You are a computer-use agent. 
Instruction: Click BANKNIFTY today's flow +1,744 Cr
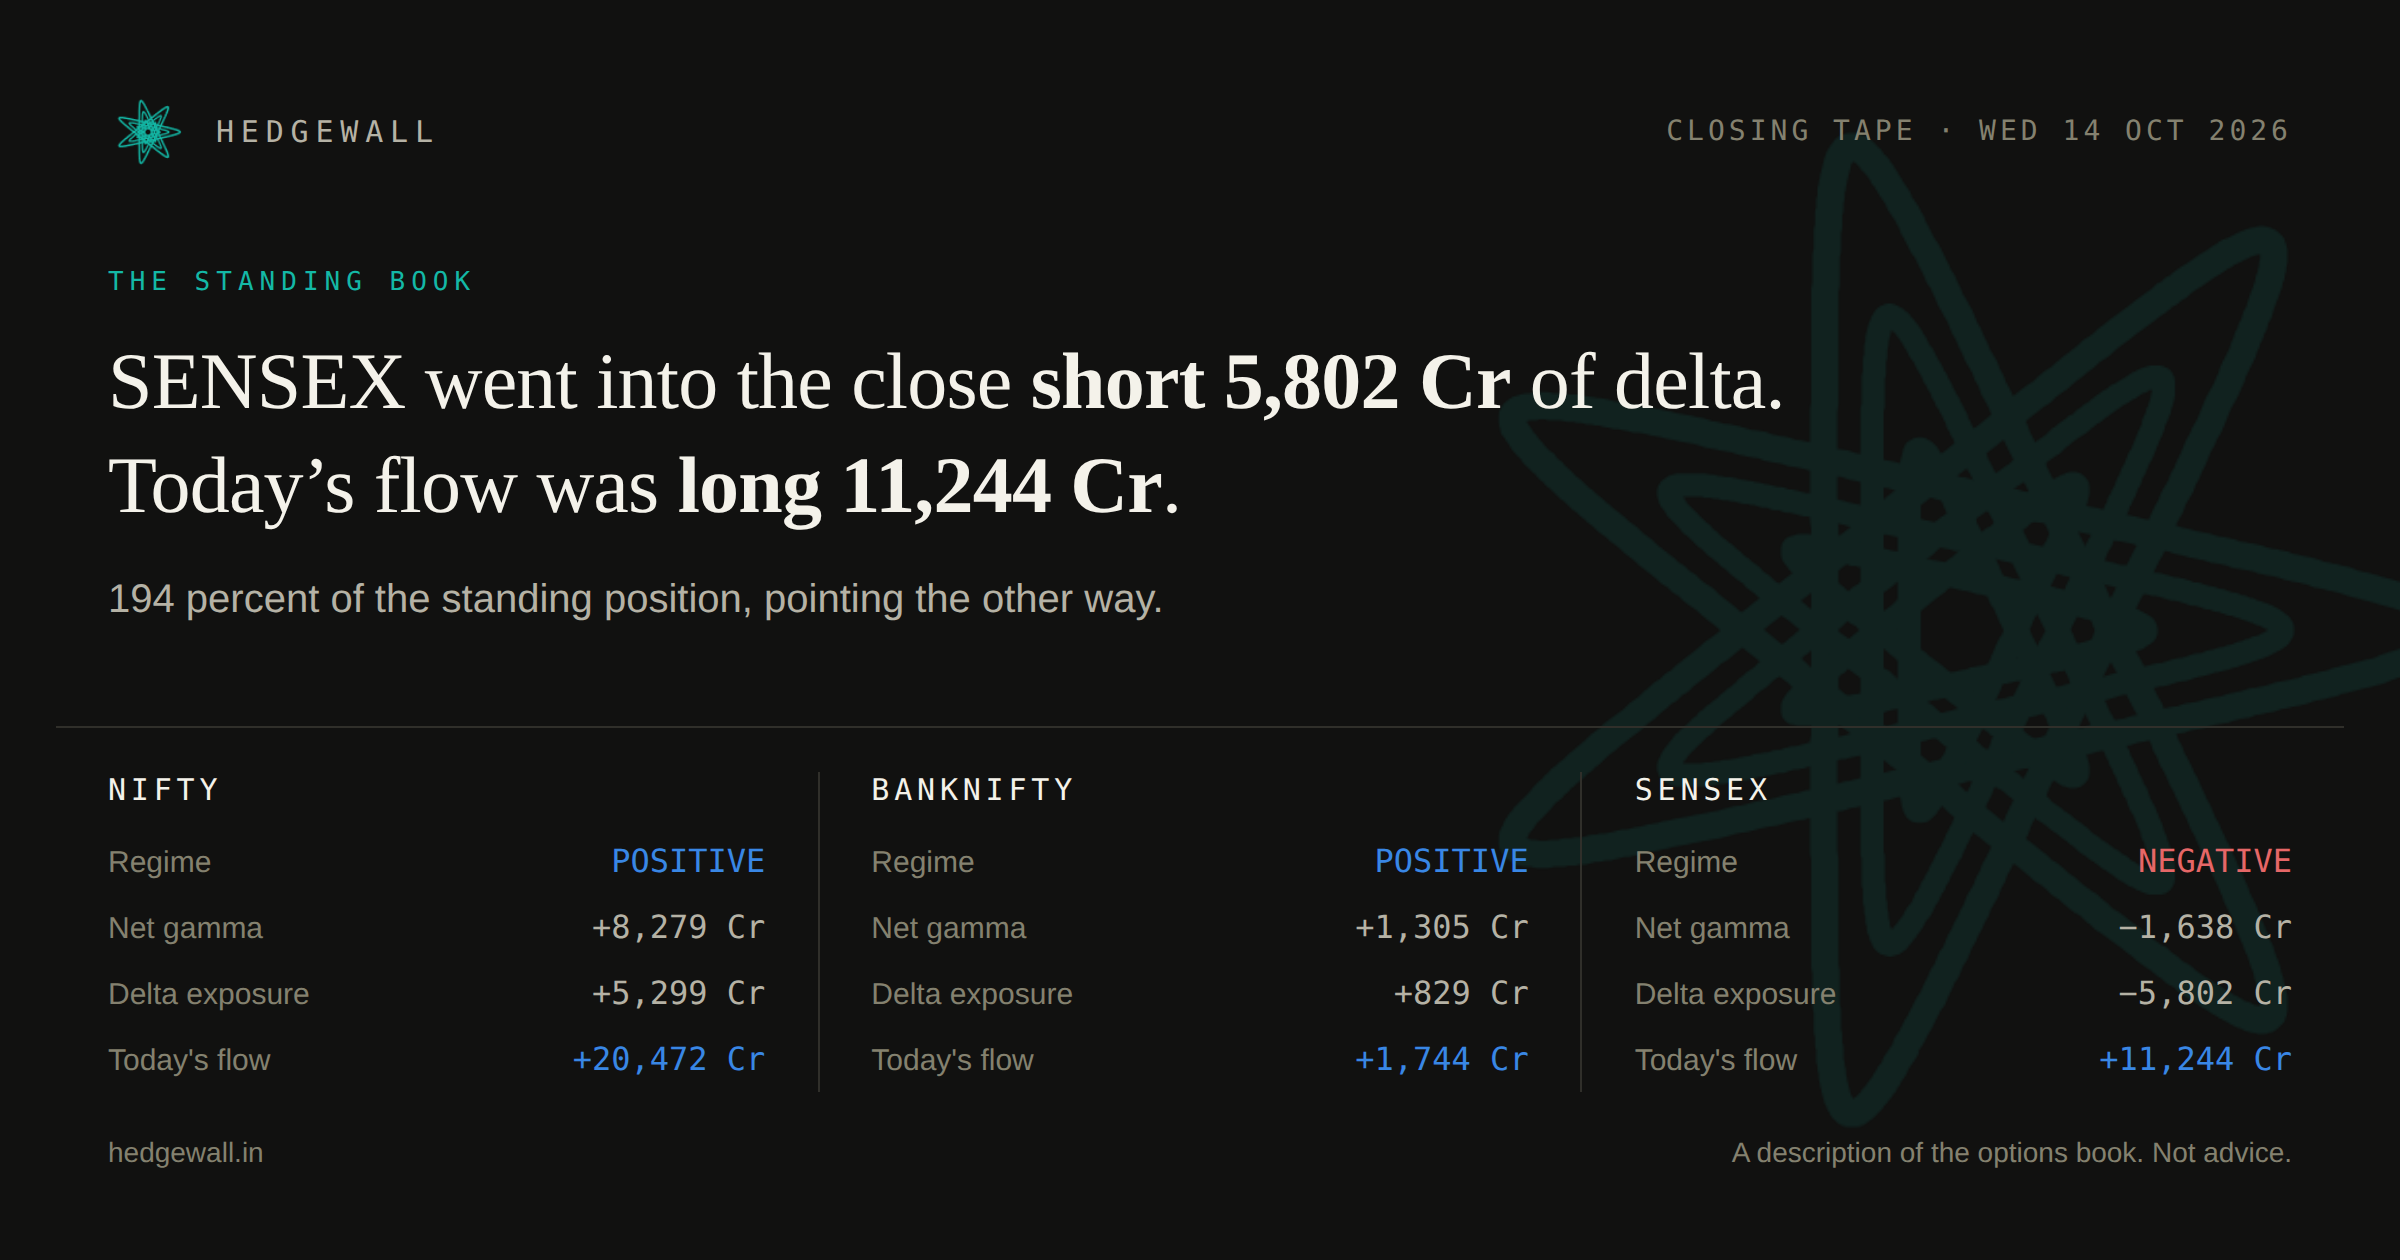1441,1059
